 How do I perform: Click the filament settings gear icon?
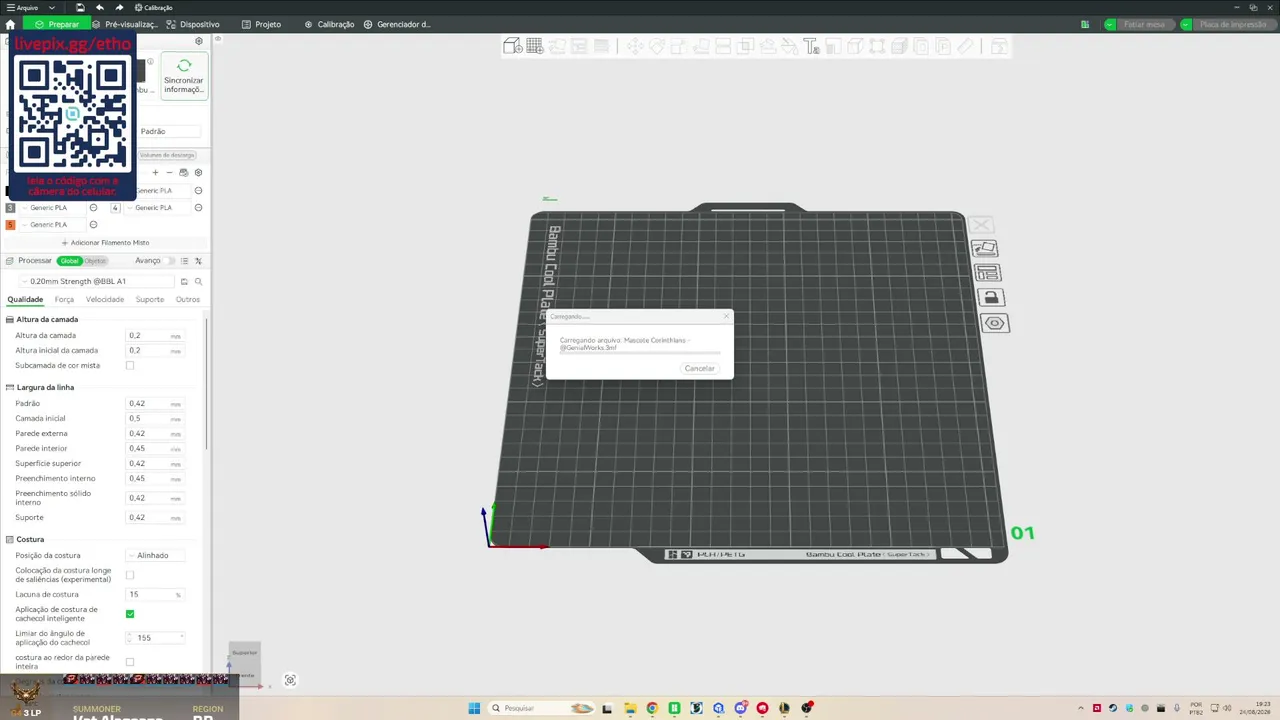coord(198,173)
